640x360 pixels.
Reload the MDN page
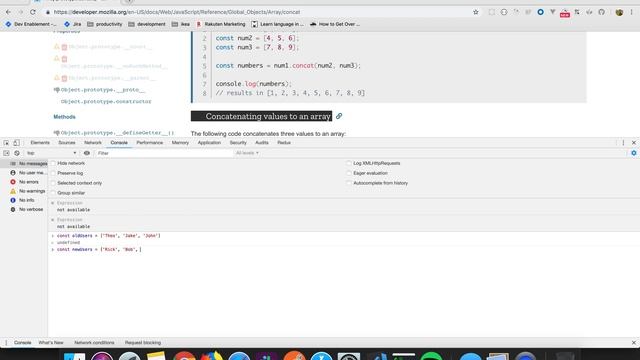33,12
